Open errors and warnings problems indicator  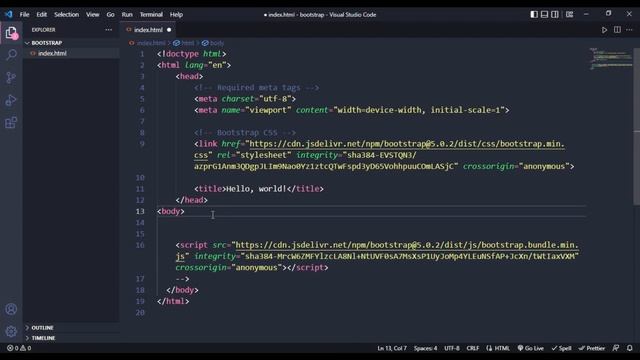tap(19, 348)
